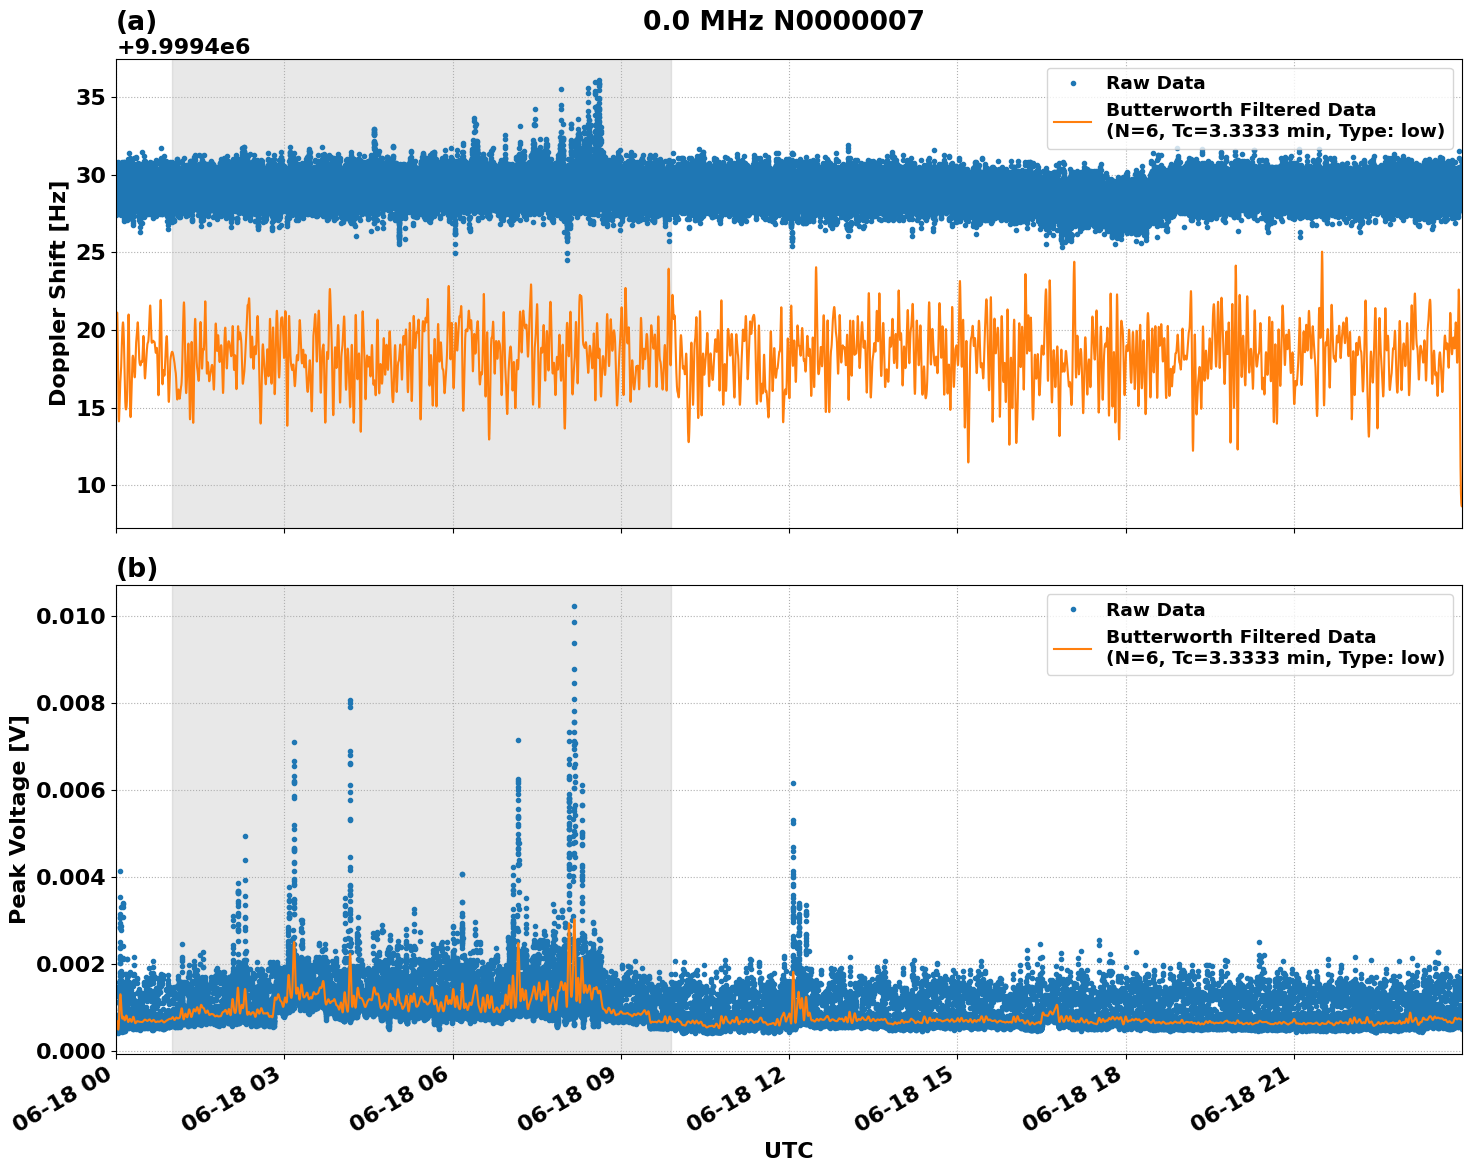
Task: Select the highest blue peak near 0.010 V
Action: point(575,604)
